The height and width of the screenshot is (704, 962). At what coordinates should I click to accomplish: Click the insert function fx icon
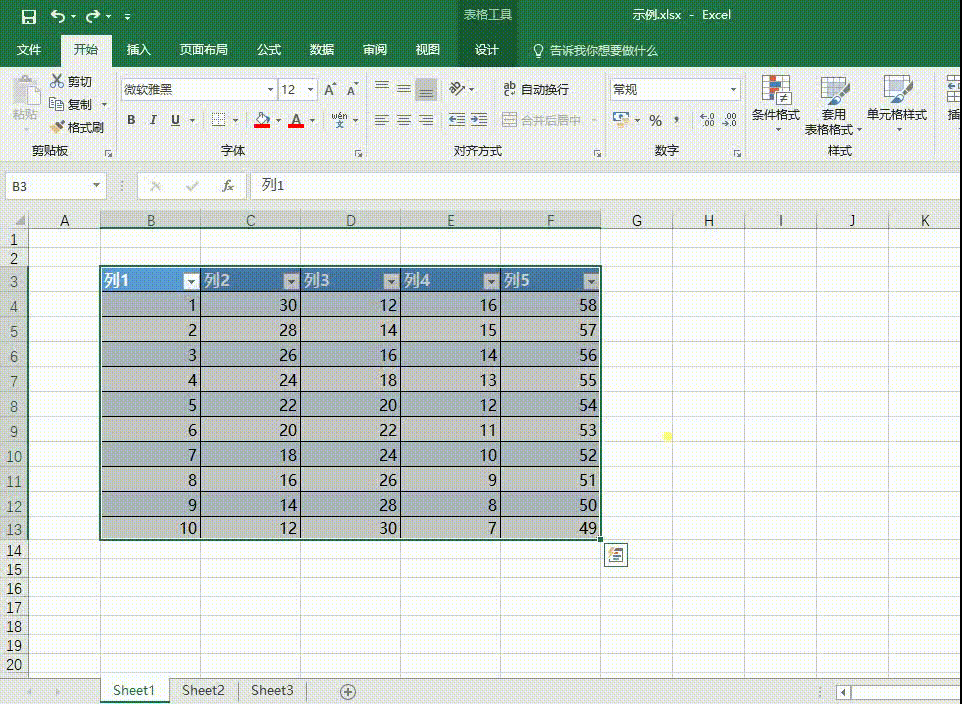pos(228,186)
